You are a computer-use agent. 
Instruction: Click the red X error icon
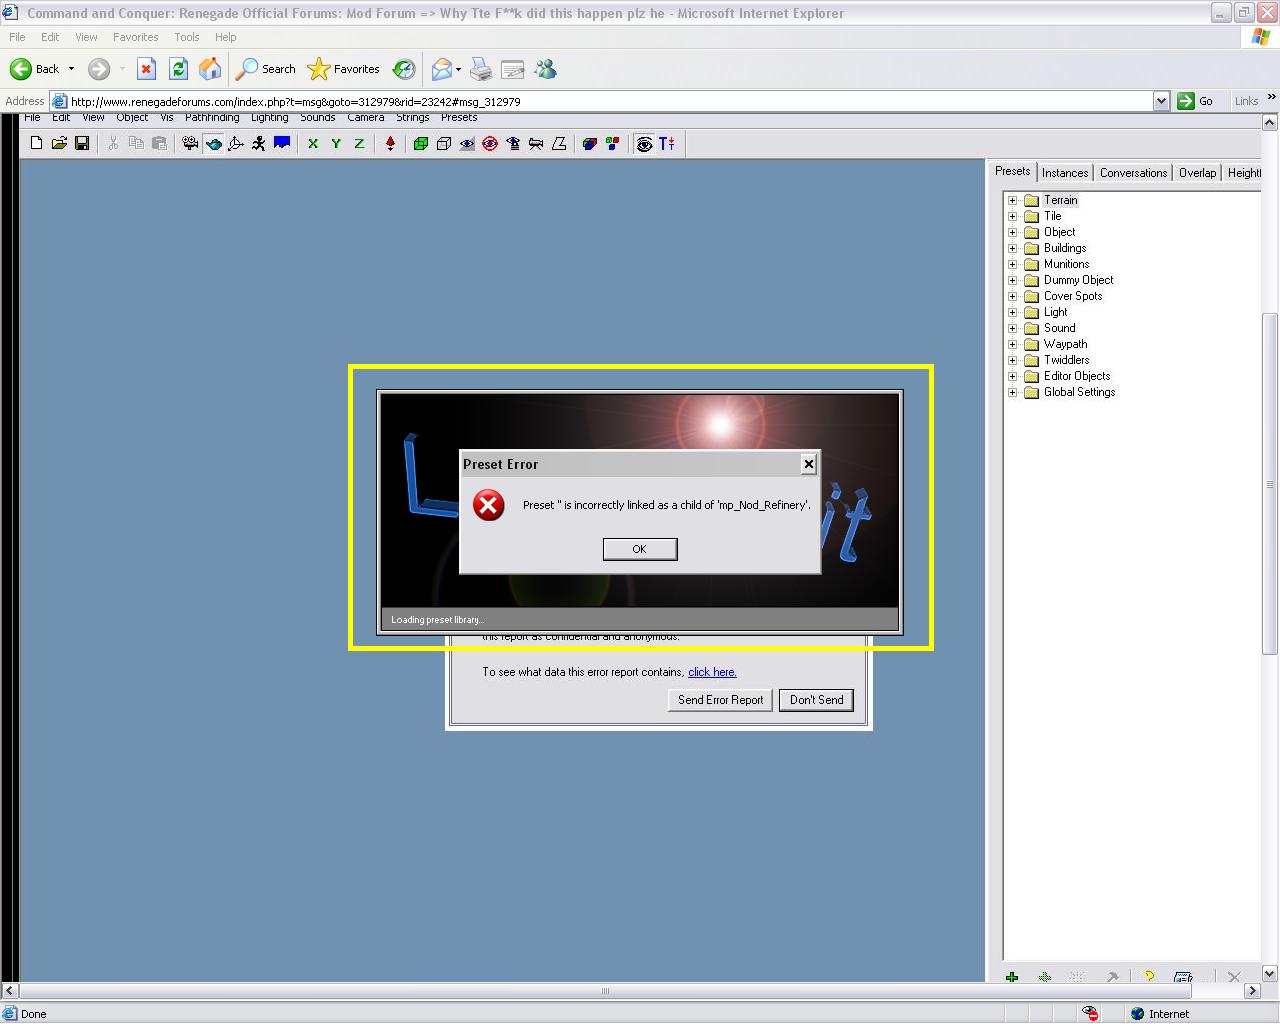click(489, 505)
